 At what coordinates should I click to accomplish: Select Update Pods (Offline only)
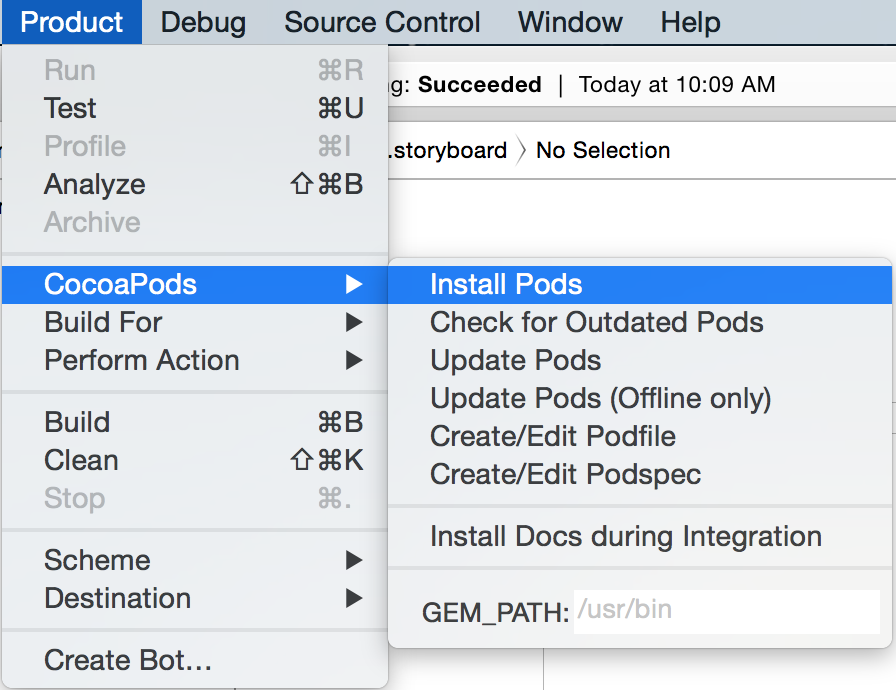pos(600,398)
